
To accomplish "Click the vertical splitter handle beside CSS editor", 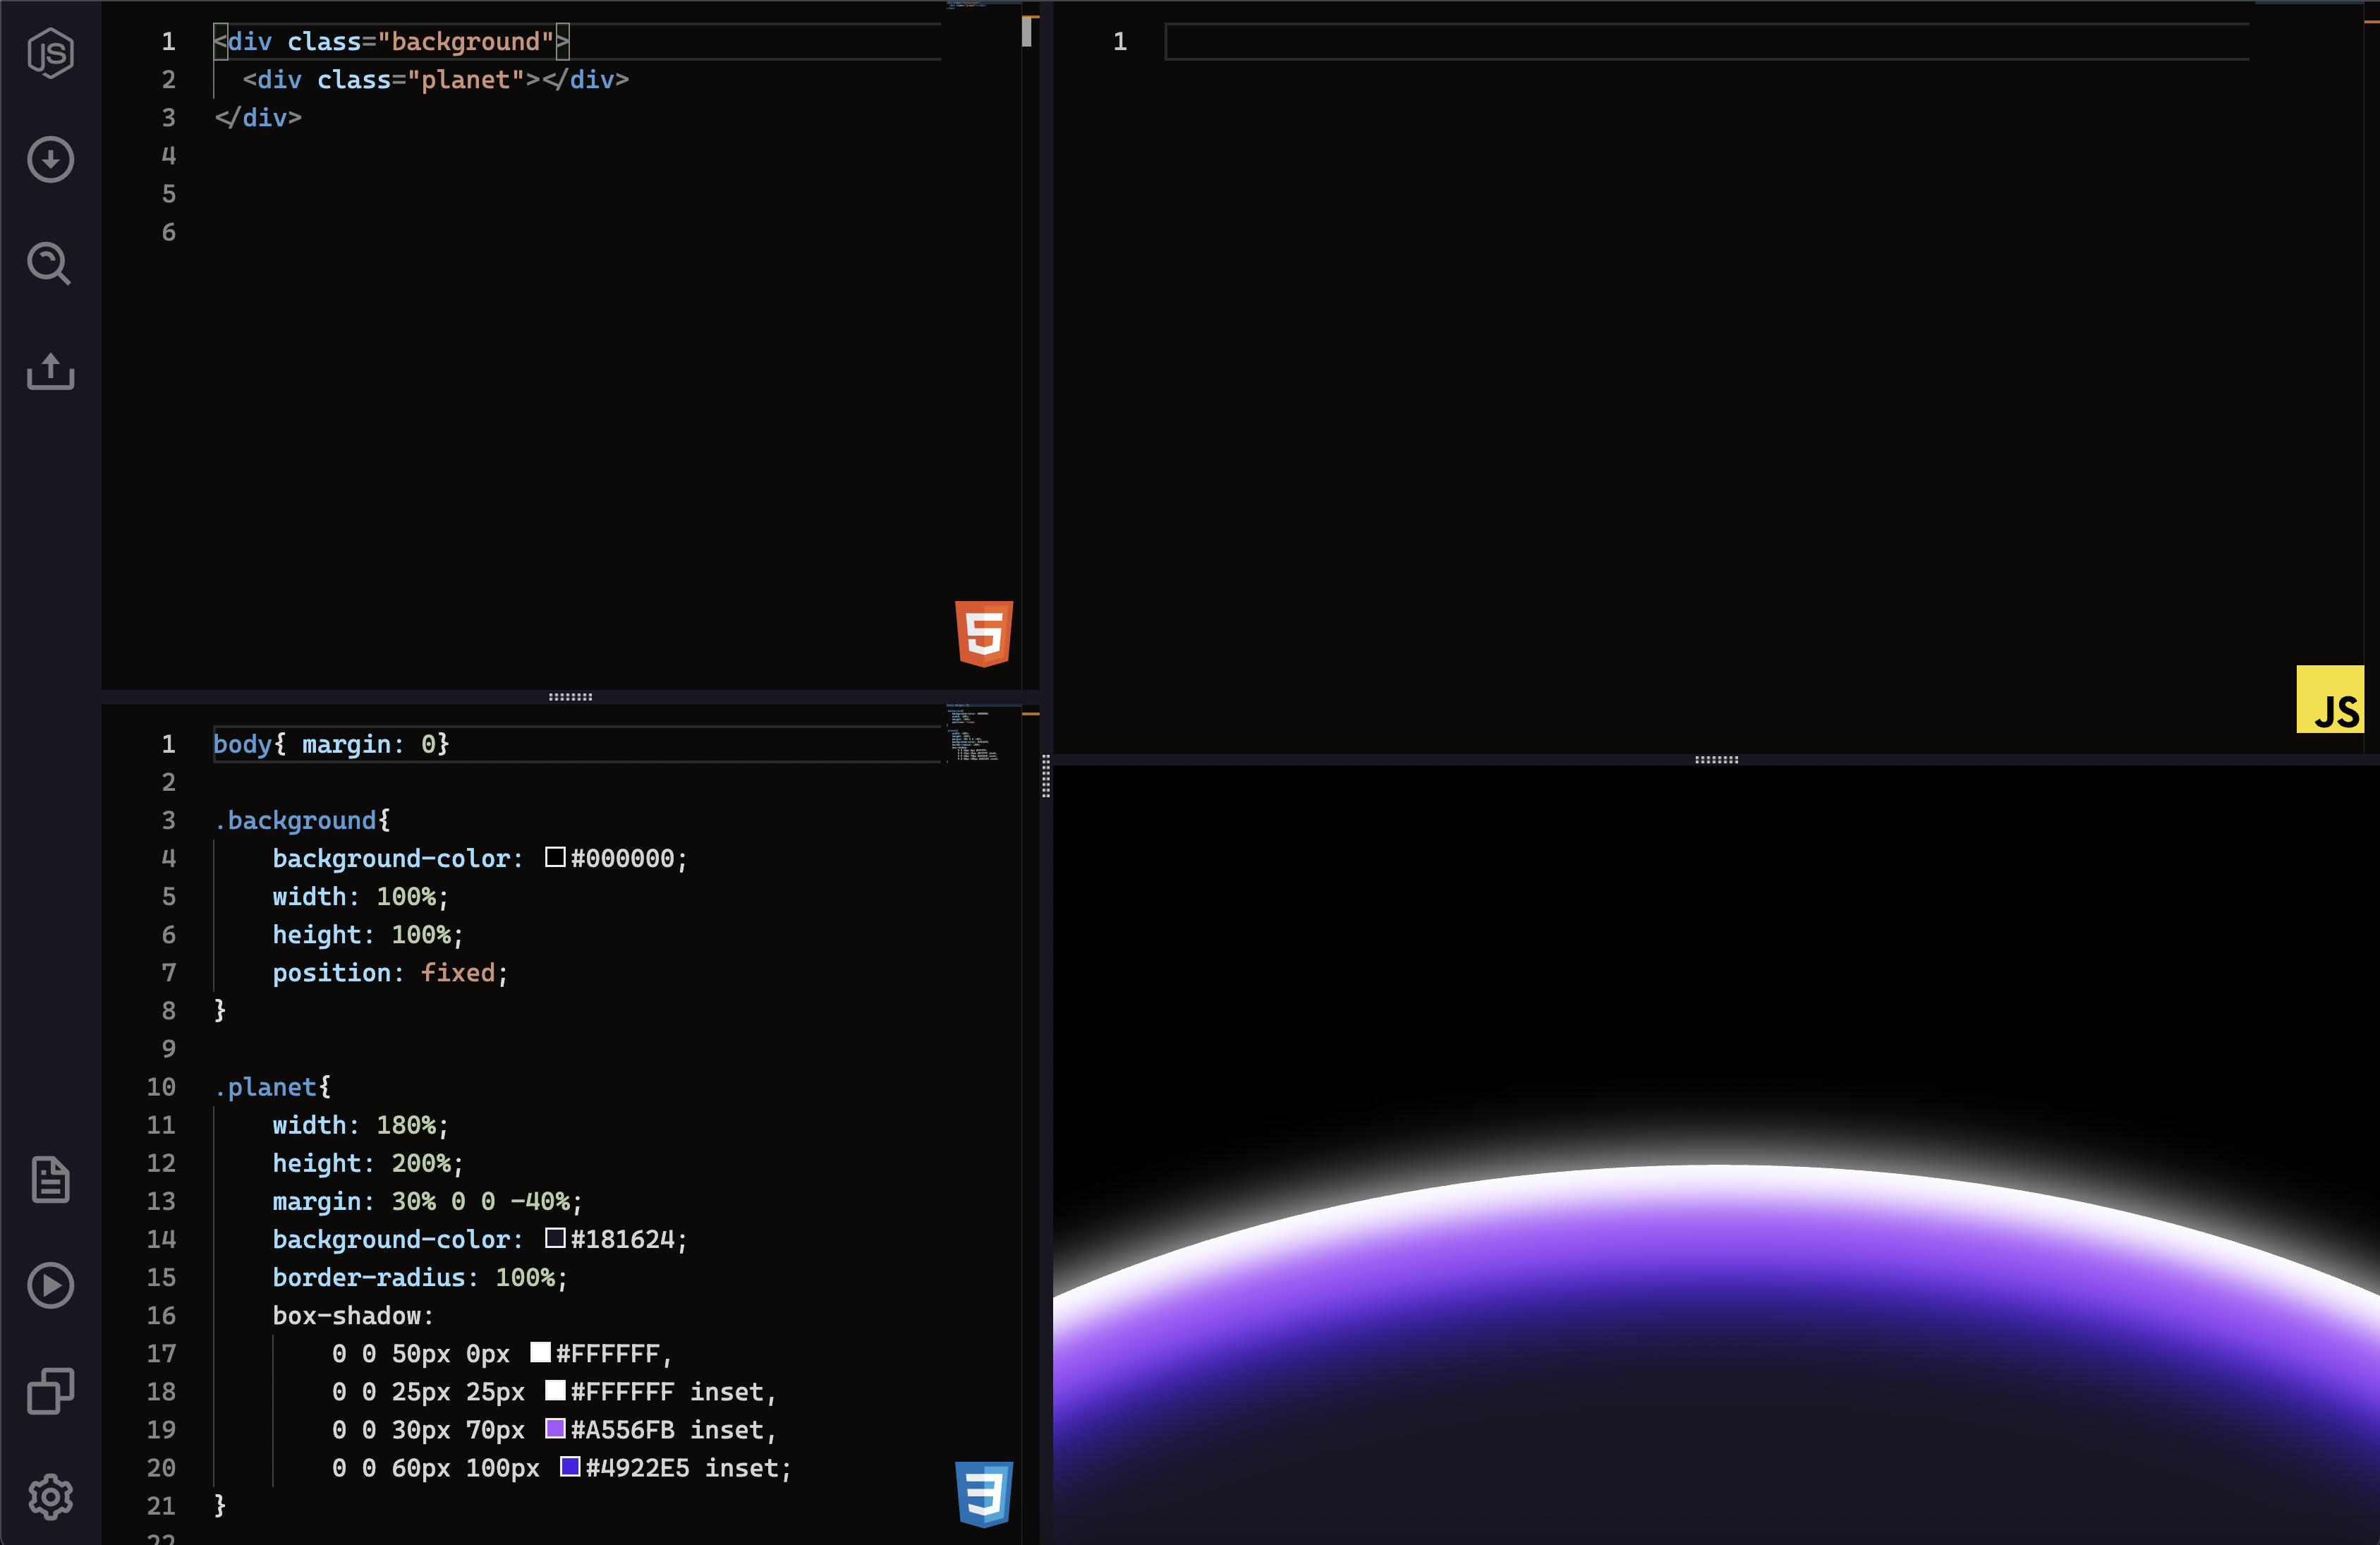I will [x=1046, y=776].
